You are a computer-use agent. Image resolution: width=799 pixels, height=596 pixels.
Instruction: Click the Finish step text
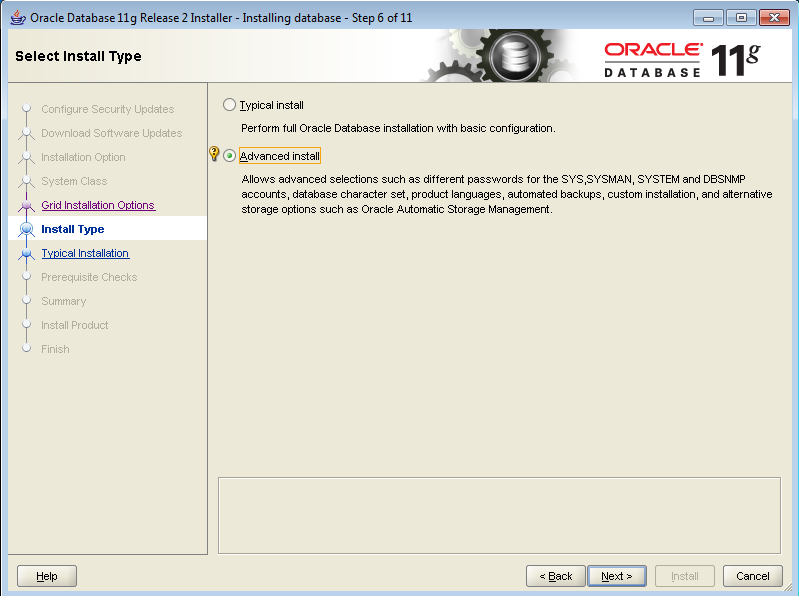click(55, 349)
